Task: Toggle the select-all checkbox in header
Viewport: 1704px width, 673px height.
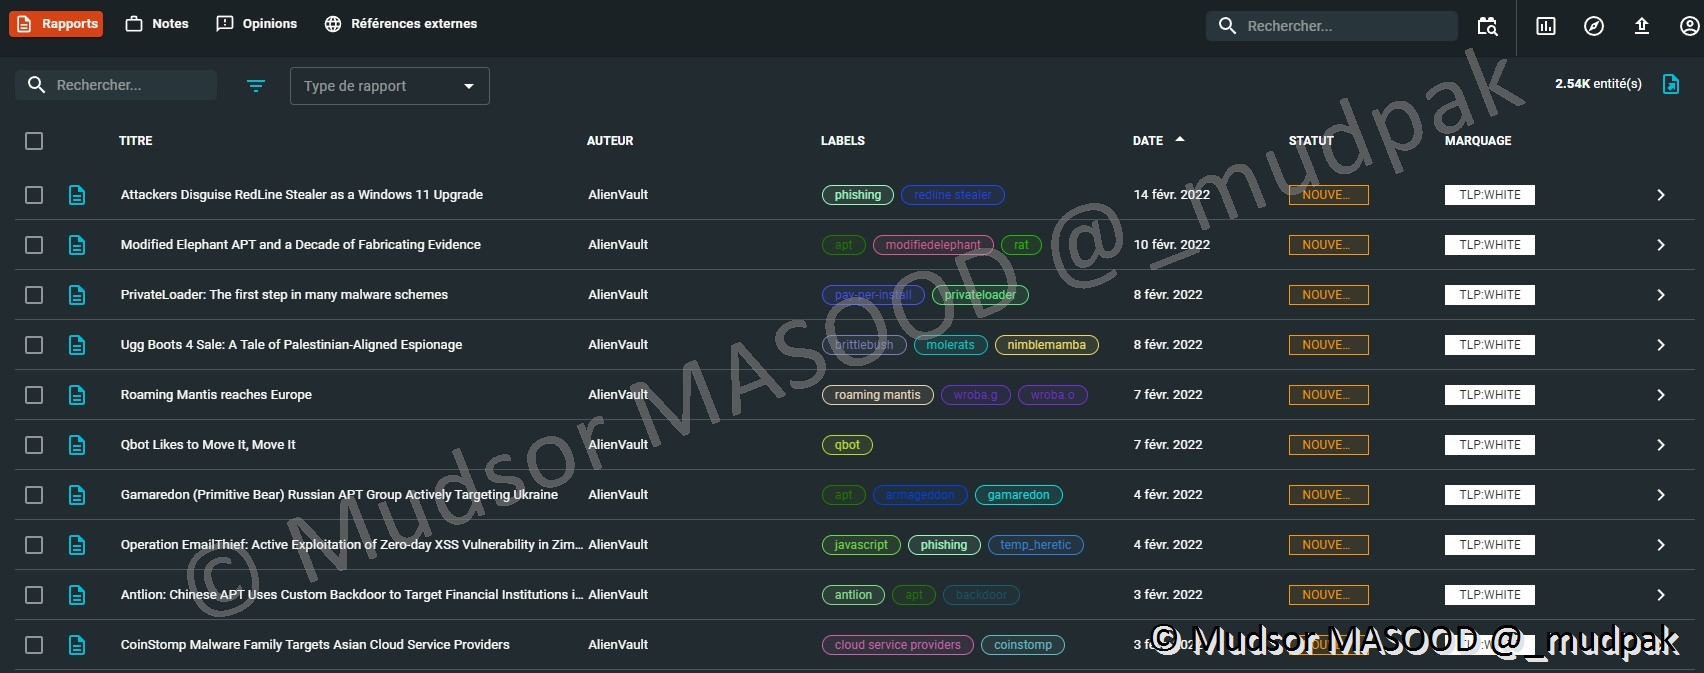Action: (34, 141)
